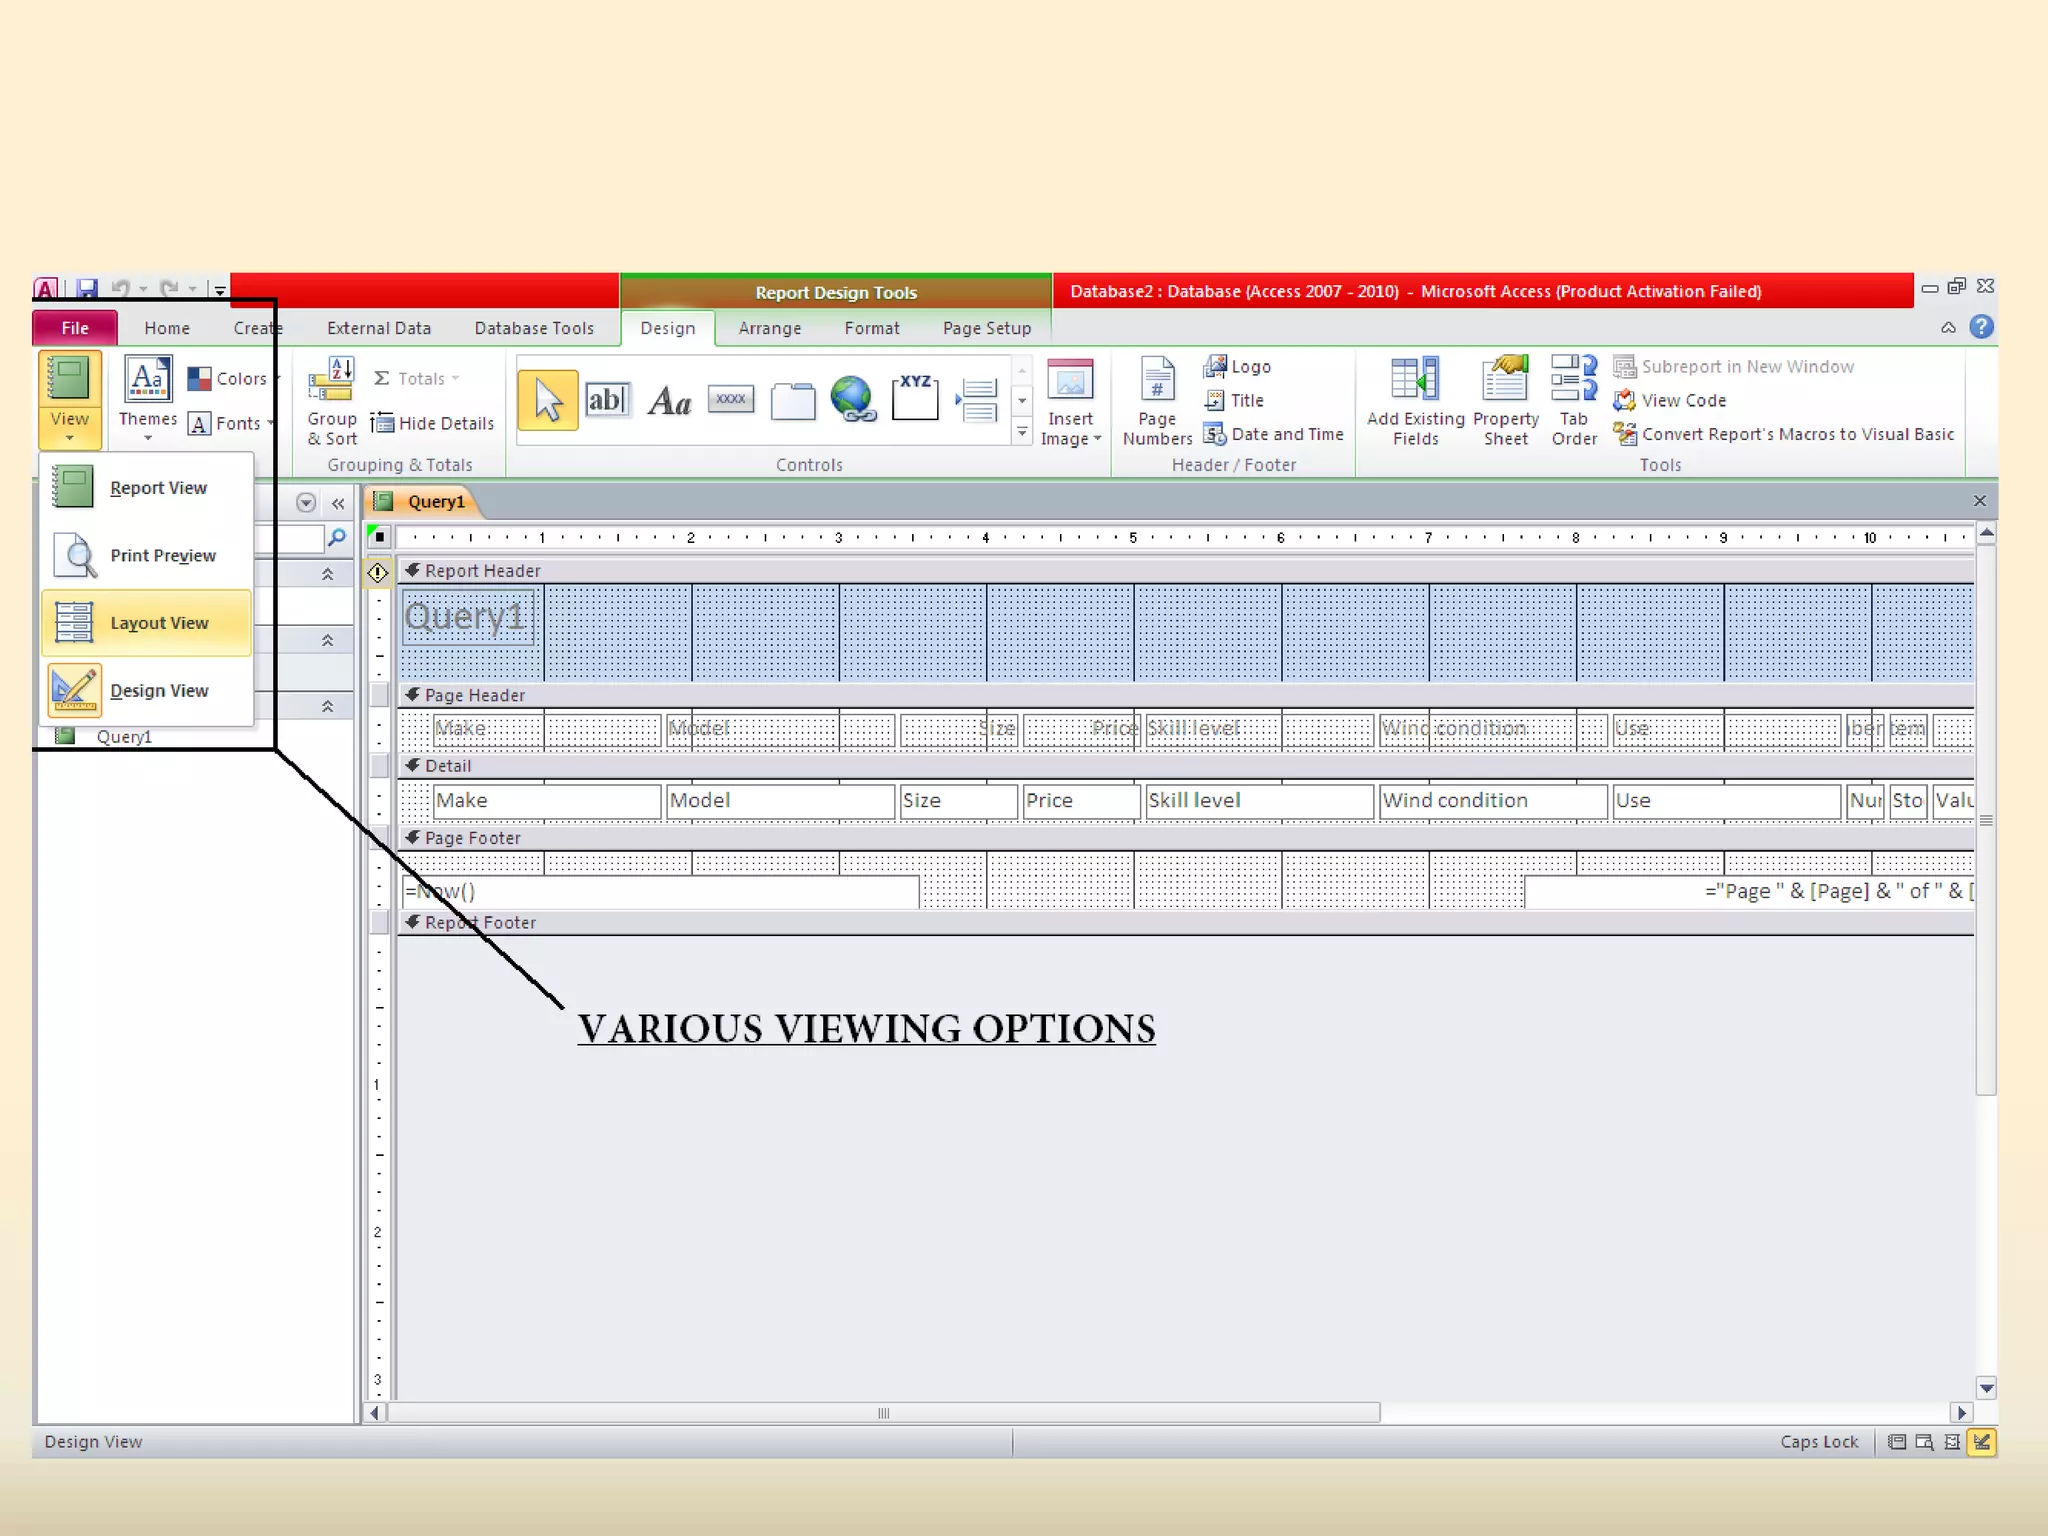This screenshot has width=2048, height=1536.
Task: Open Group & Sort pane
Action: (x=332, y=402)
